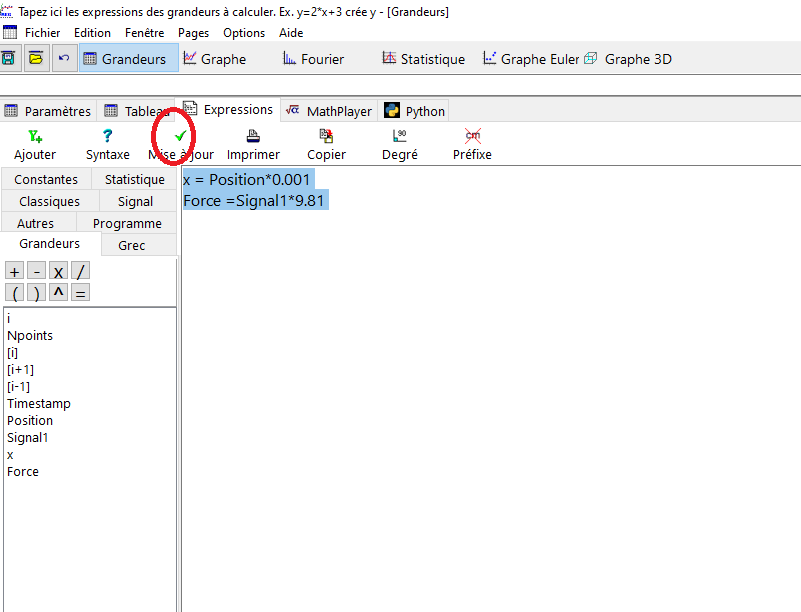Select Timestamp in the grandeurs list
The width and height of the screenshot is (801, 612).
click(x=39, y=404)
